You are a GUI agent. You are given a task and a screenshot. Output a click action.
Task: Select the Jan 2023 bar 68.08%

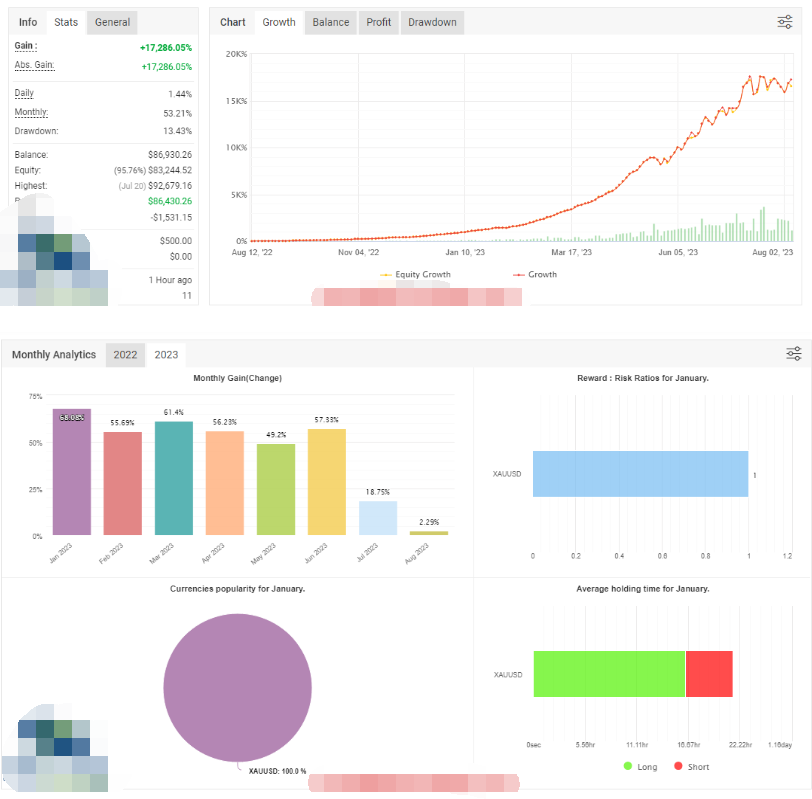[71, 472]
